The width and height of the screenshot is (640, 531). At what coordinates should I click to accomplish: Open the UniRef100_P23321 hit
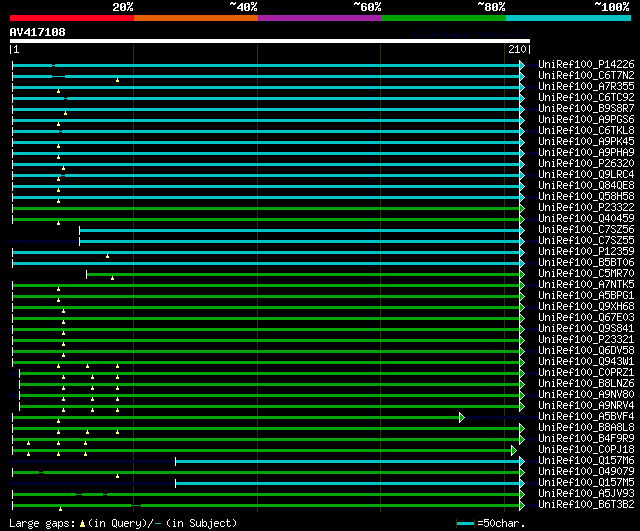pyautogui.click(x=586, y=340)
